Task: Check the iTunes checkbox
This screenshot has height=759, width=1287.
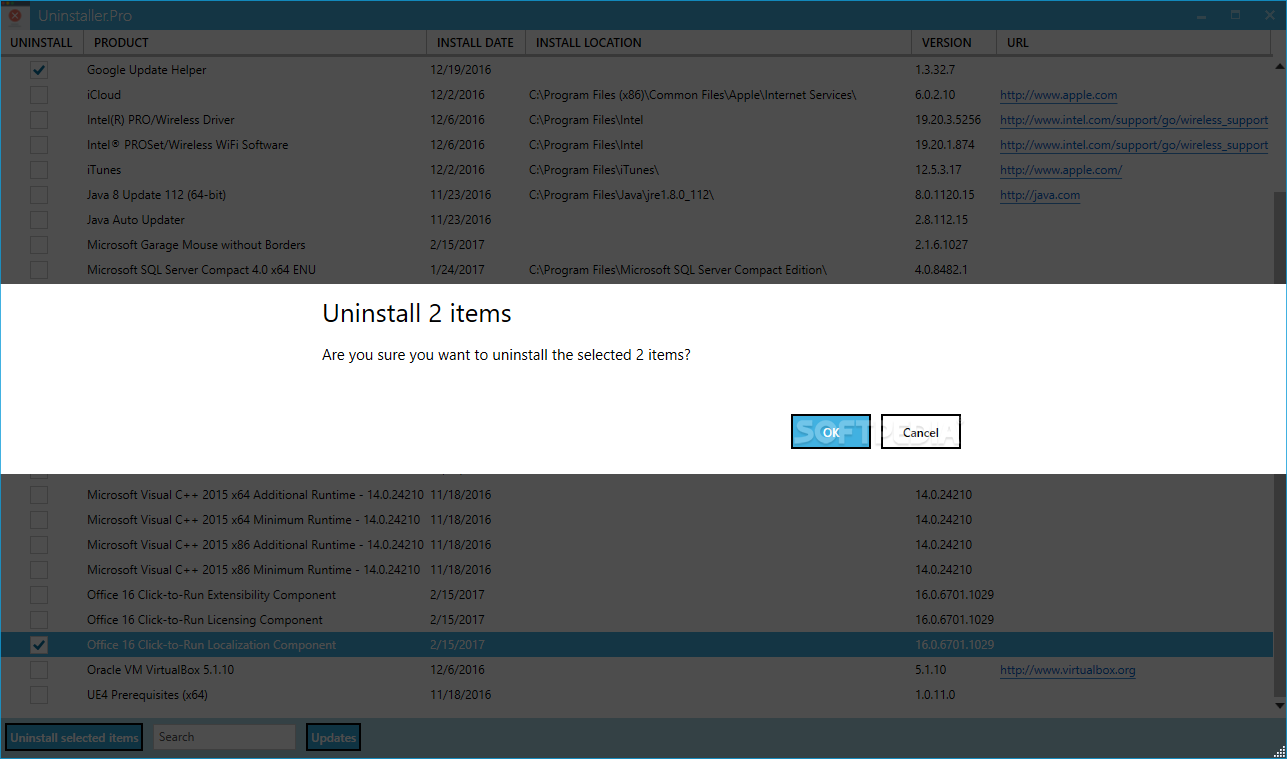Action: tap(38, 170)
